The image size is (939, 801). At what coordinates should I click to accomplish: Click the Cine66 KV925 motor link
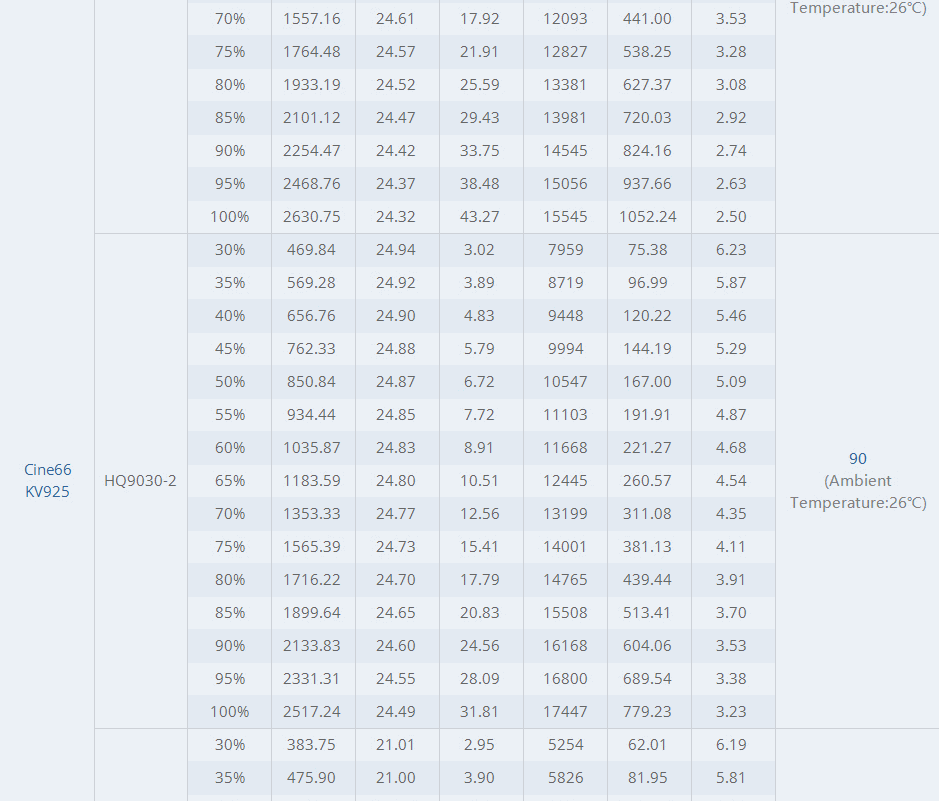click(47, 480)
